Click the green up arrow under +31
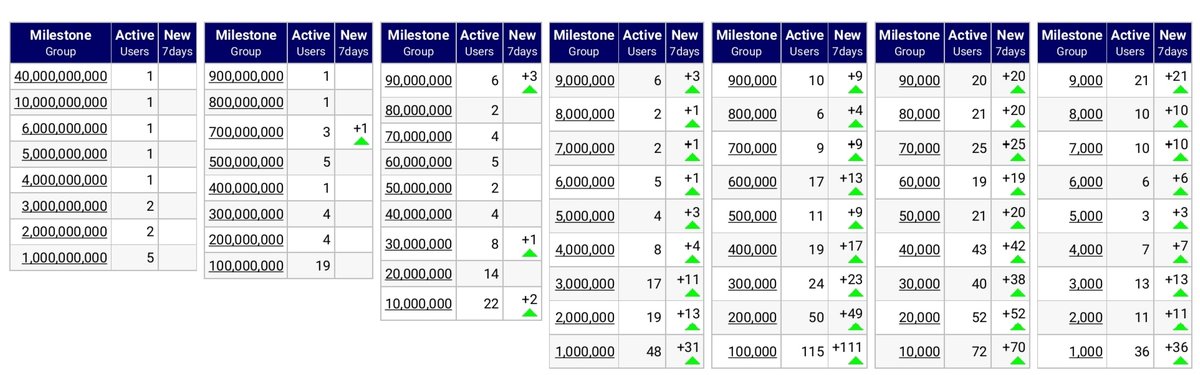This screenshot has width=1200, height=375. 685,360
